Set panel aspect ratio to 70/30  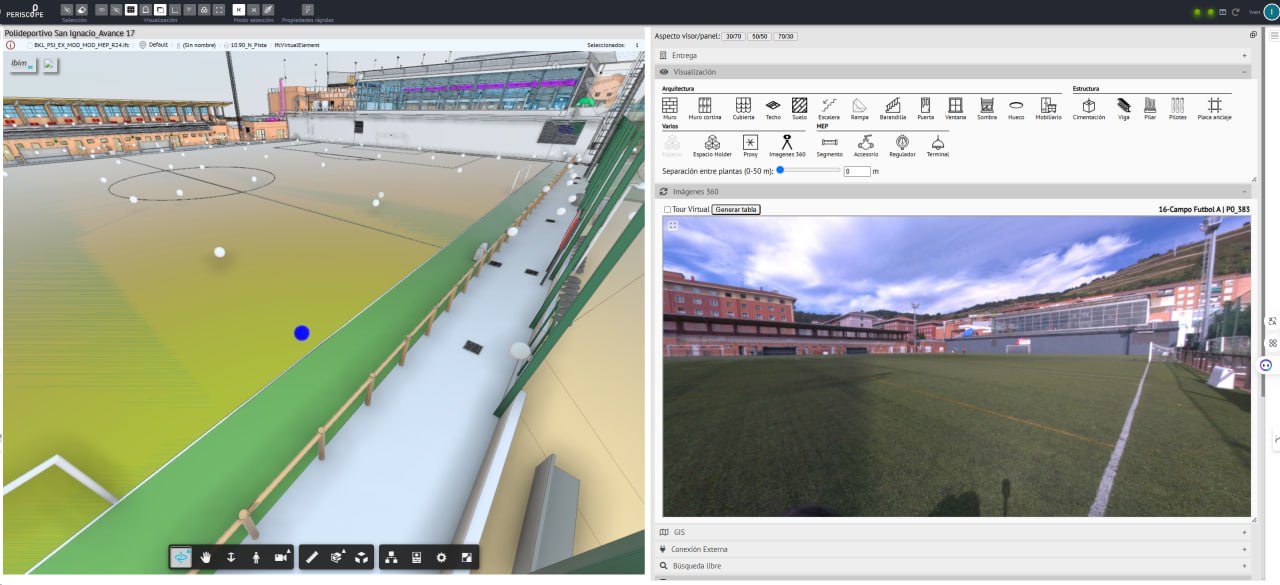click(x=786, y=36)
